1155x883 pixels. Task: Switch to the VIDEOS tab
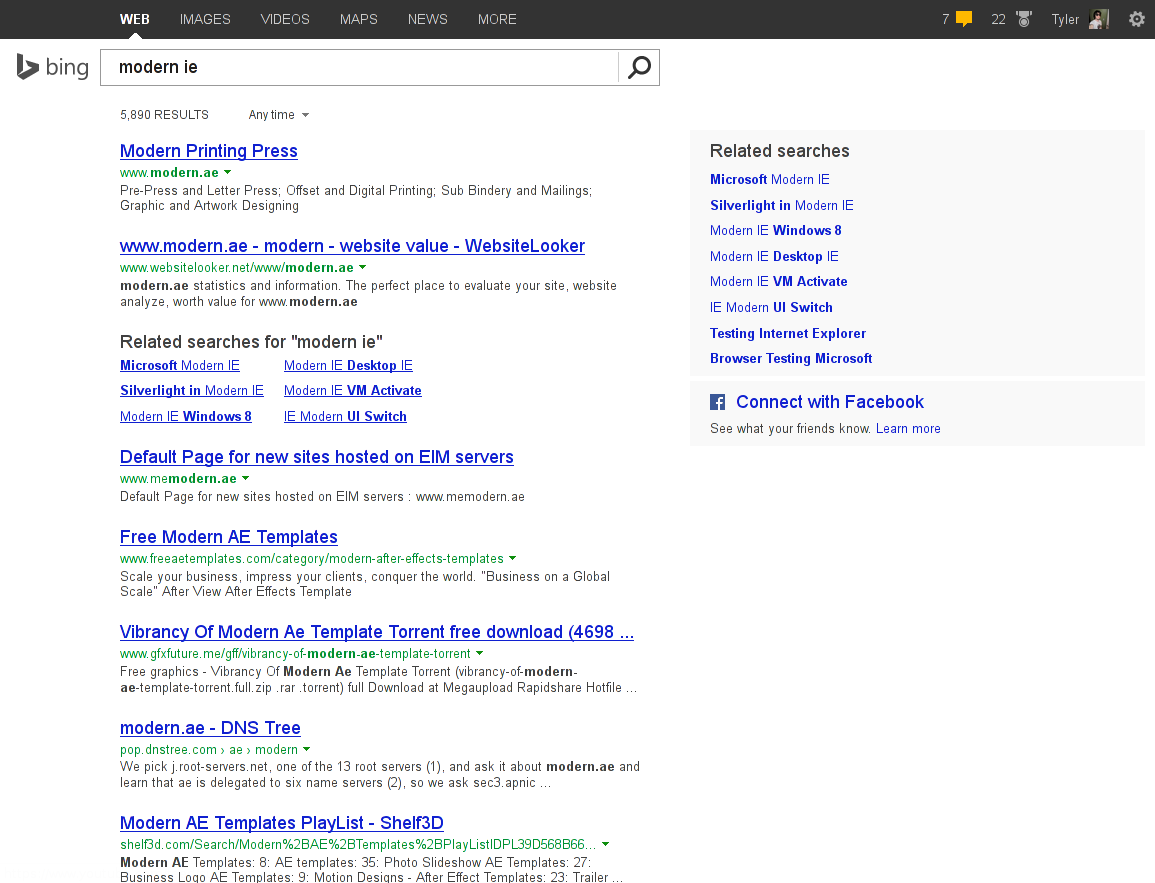tap(285, 19)
